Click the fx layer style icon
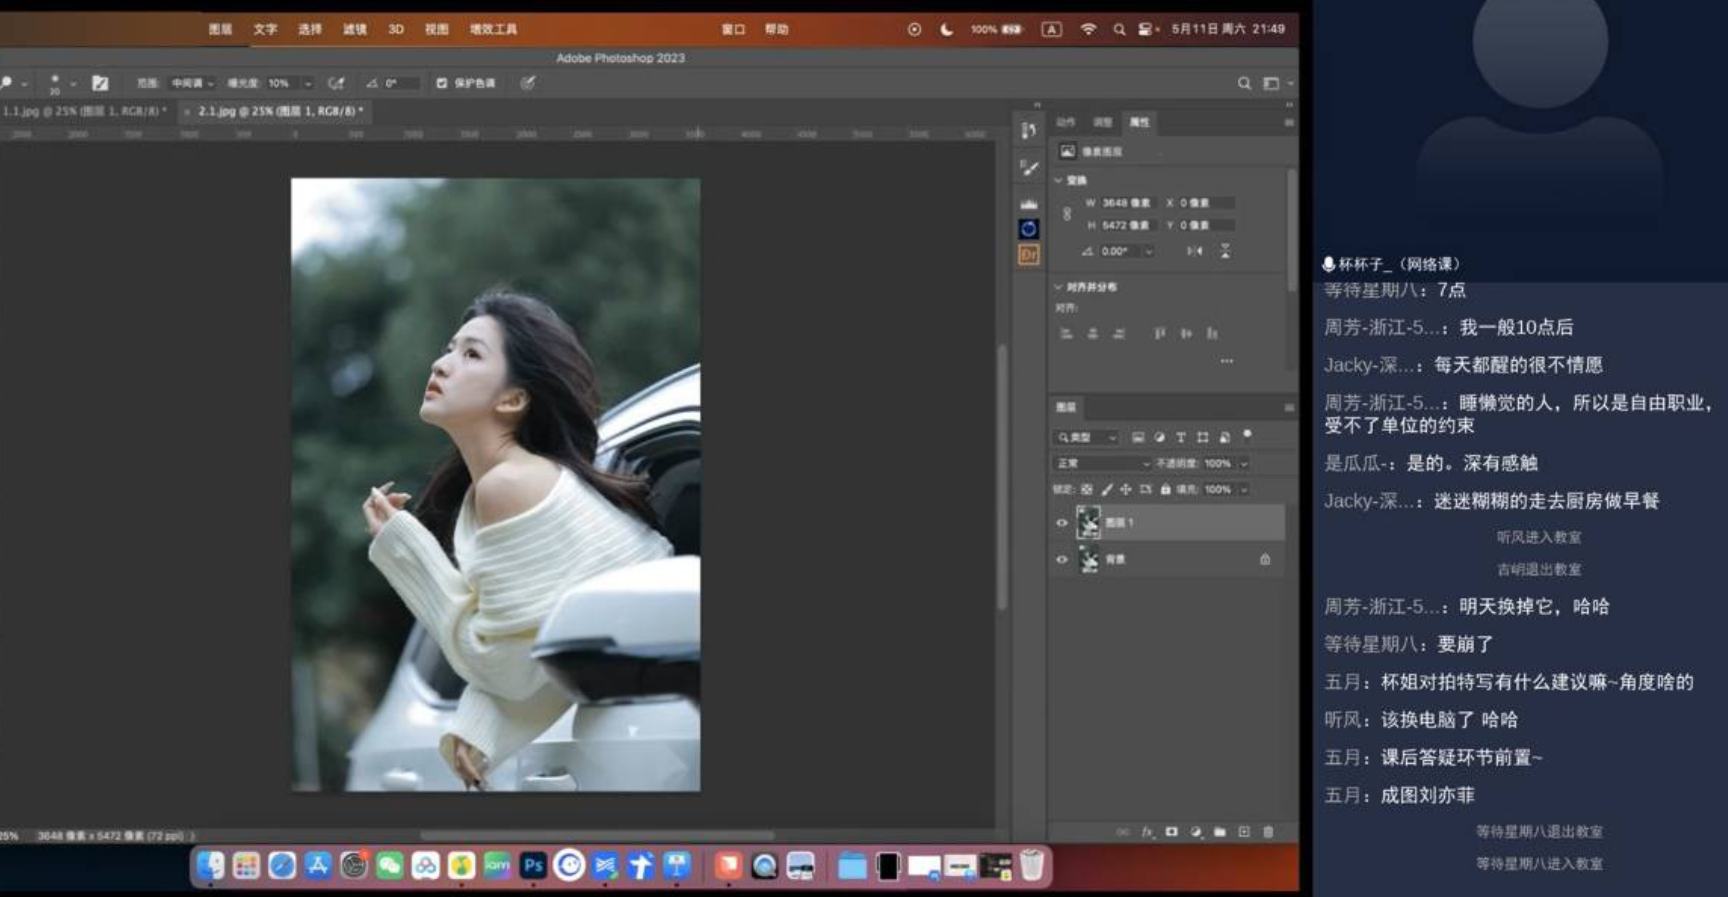 (1147, 832)
